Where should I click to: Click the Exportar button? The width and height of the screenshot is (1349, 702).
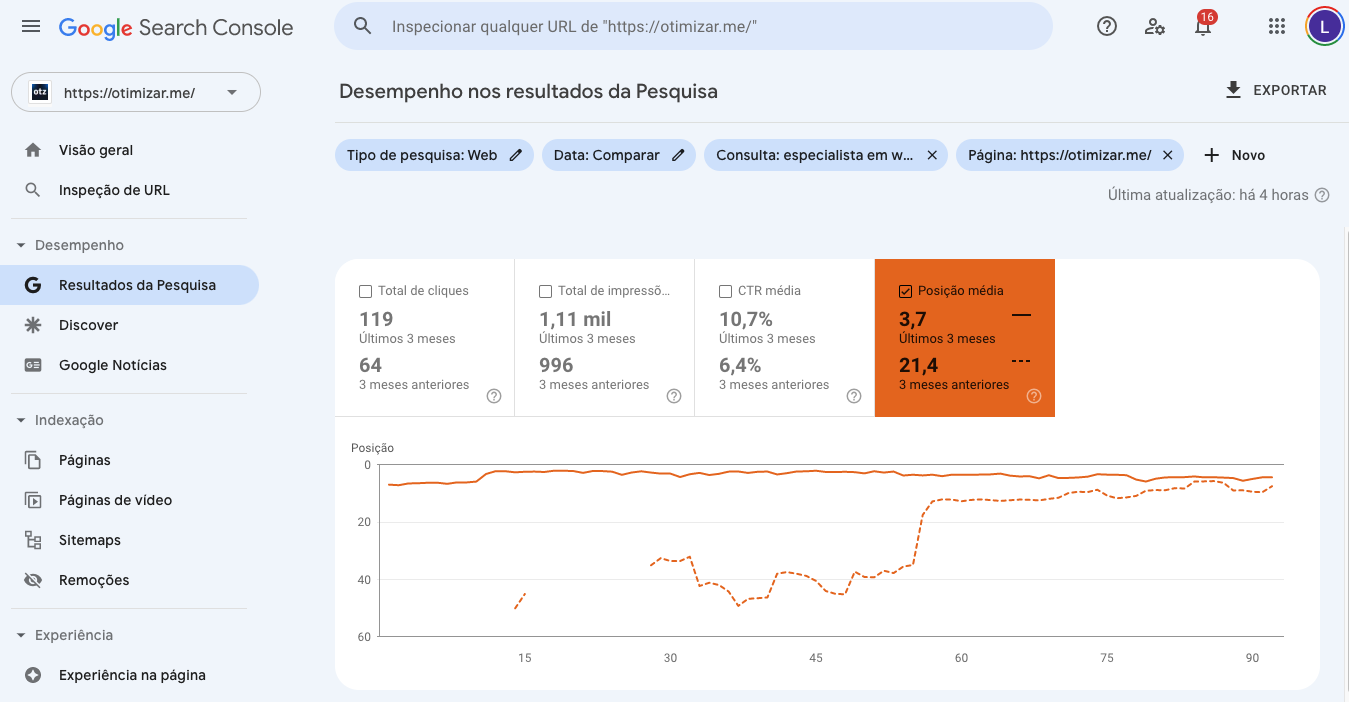click(x=1276, y=90)
